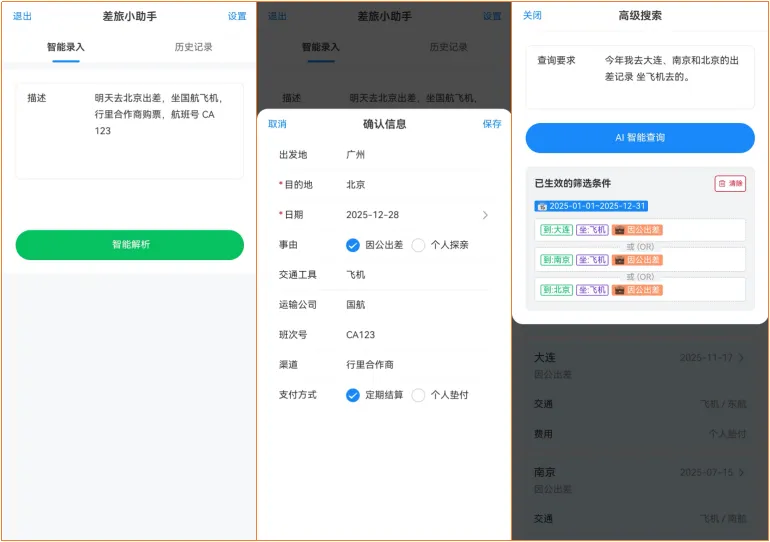
Task: Open the dimmed 大连 record chevron 2025-11-17
Action: [741, 357]
